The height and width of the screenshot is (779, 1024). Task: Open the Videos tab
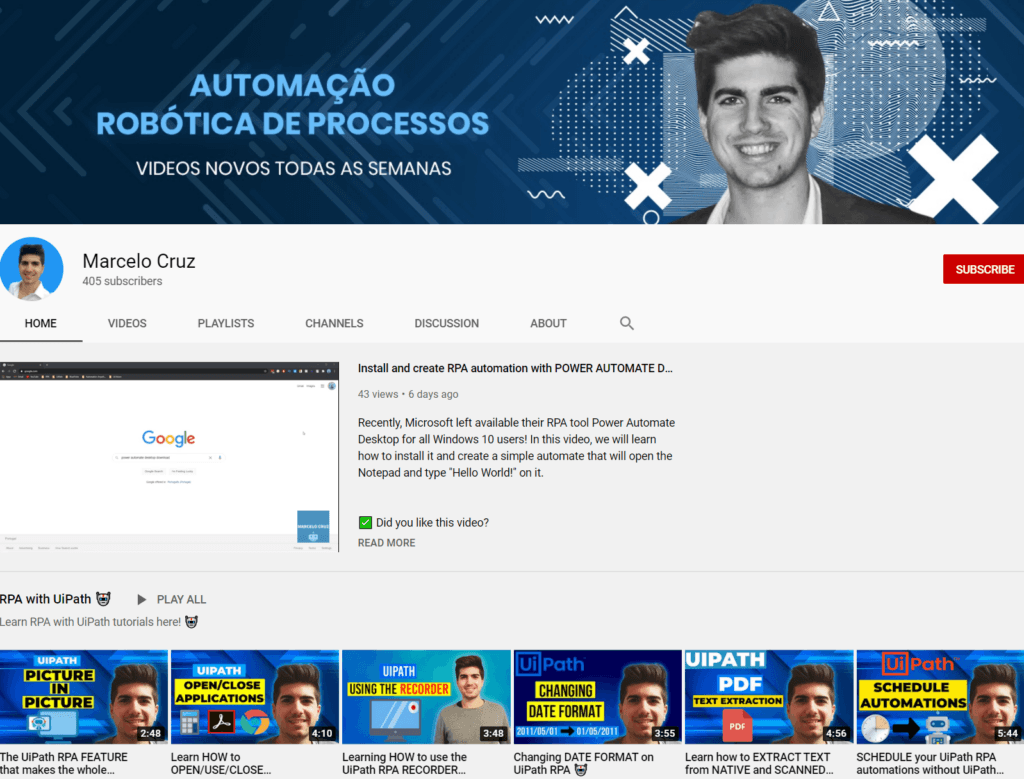tap(127, 323)
